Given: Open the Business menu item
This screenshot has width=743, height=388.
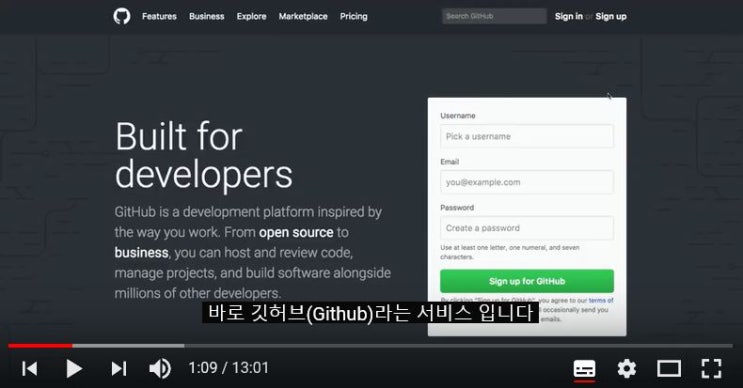Looking at the screenshot, I should pyautogui.click(x=207, y=16).
